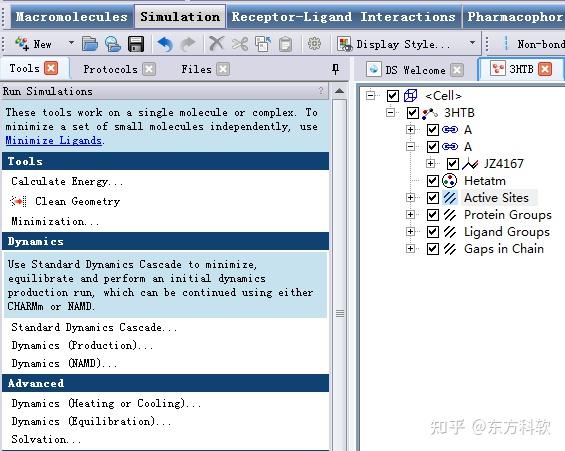Follow the Minimize Ligands link
565x451 pixels.
click(x=54, y=140)
